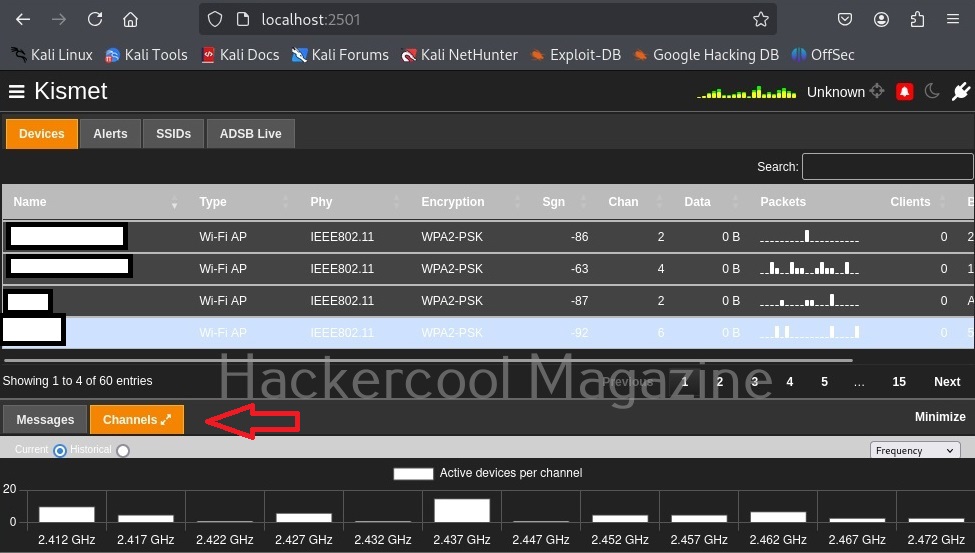The height and width of the screenshot is (553, 975).
Task: Click the 2.412 GHz channel bar
Action: pyautogui.click(x=67, y=514)
